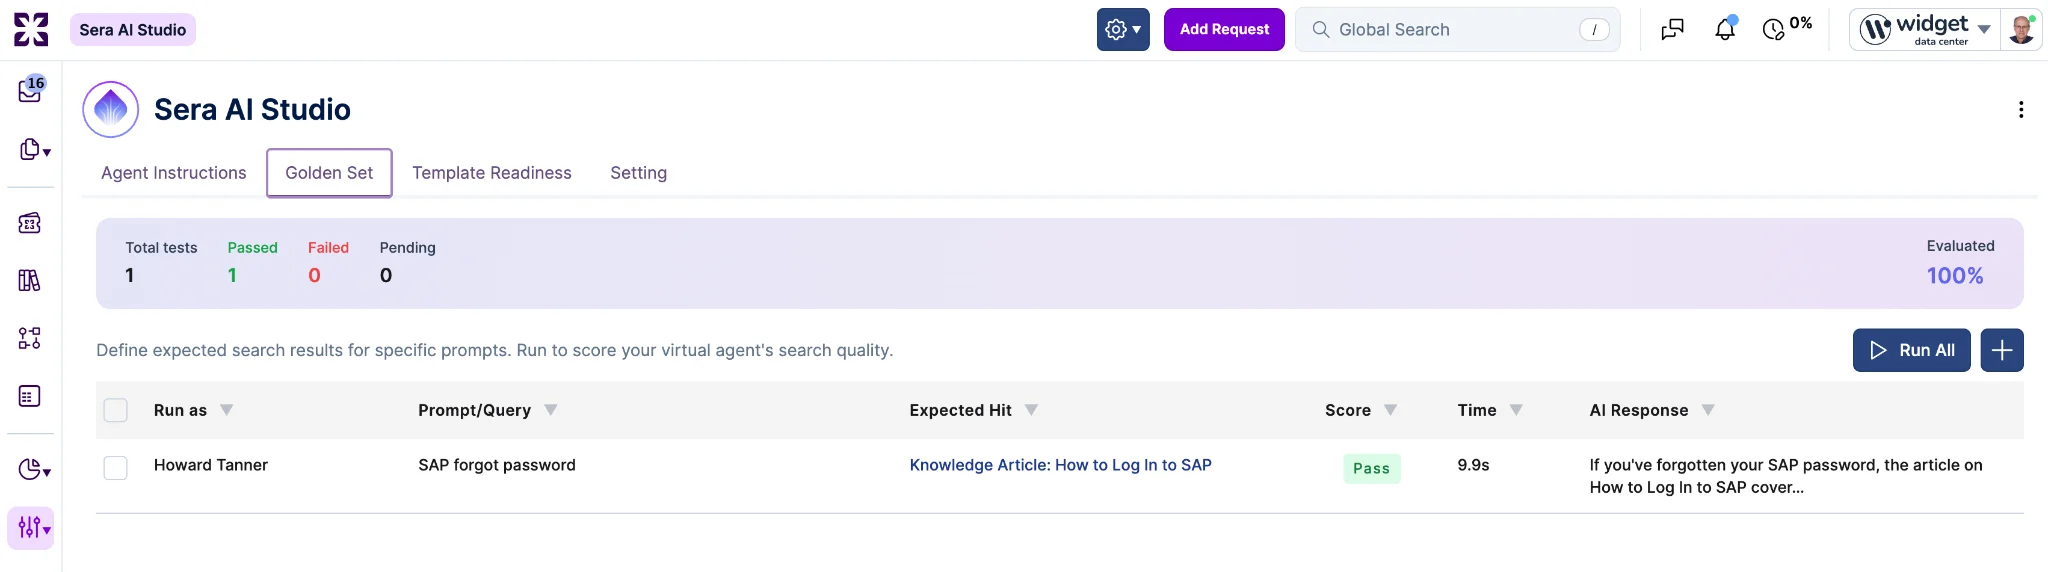Click the Failed count label
The height and width of the screenshot is (572, 2048).
328,247
